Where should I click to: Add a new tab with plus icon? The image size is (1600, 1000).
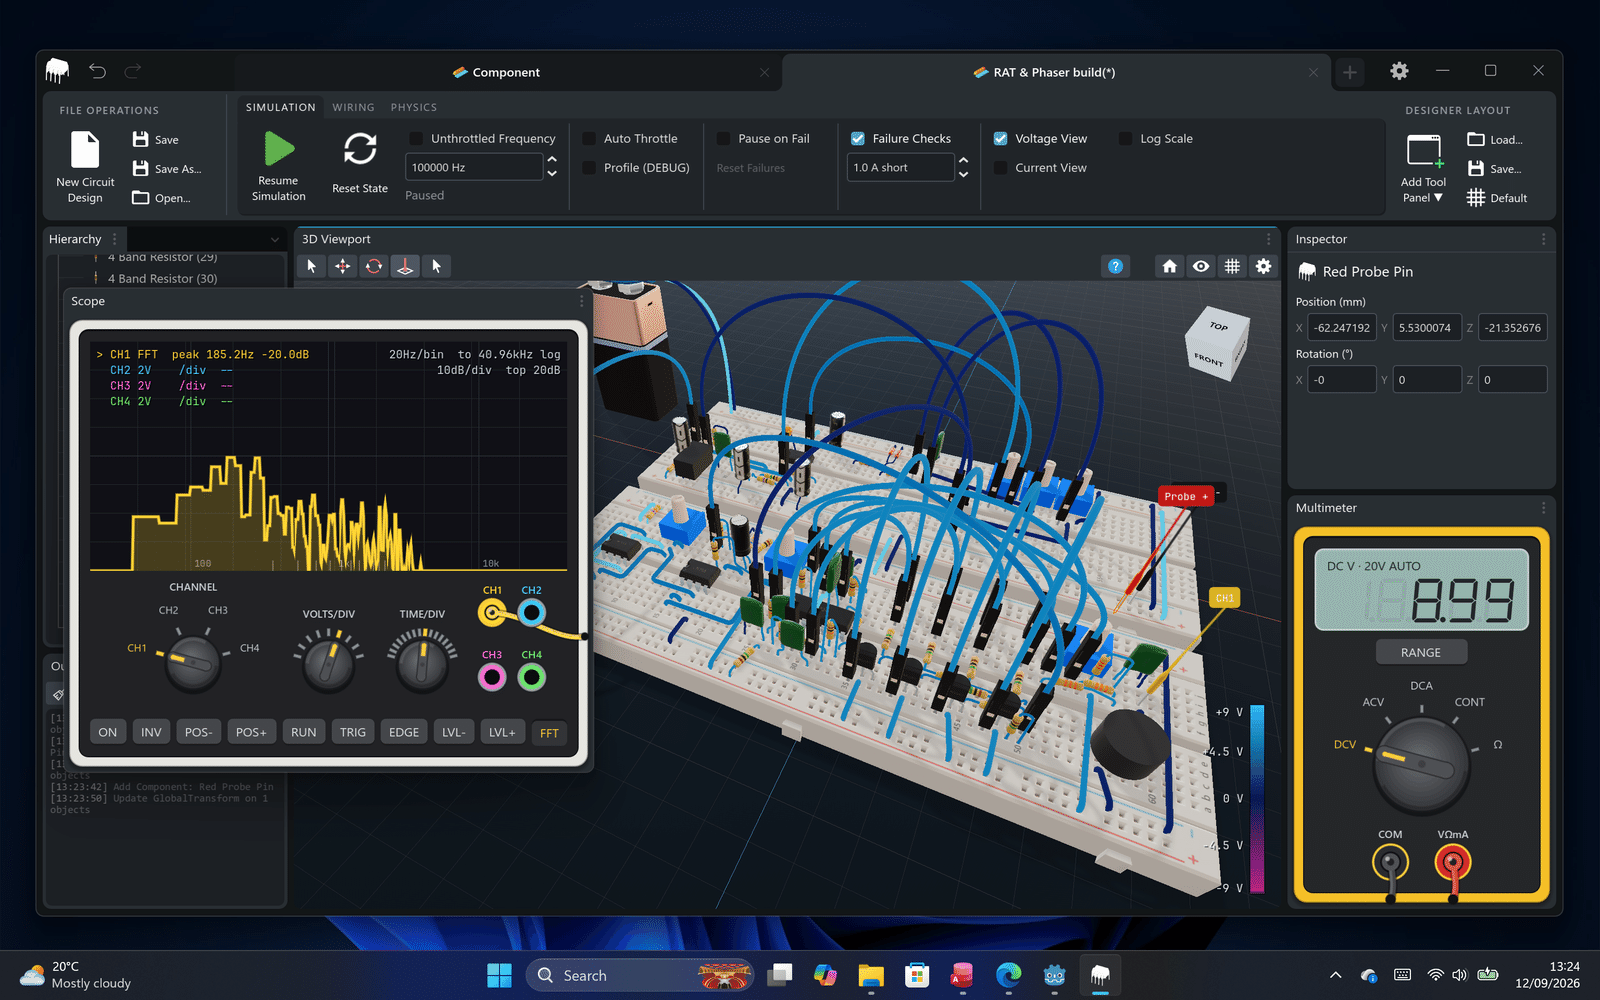1350,72
